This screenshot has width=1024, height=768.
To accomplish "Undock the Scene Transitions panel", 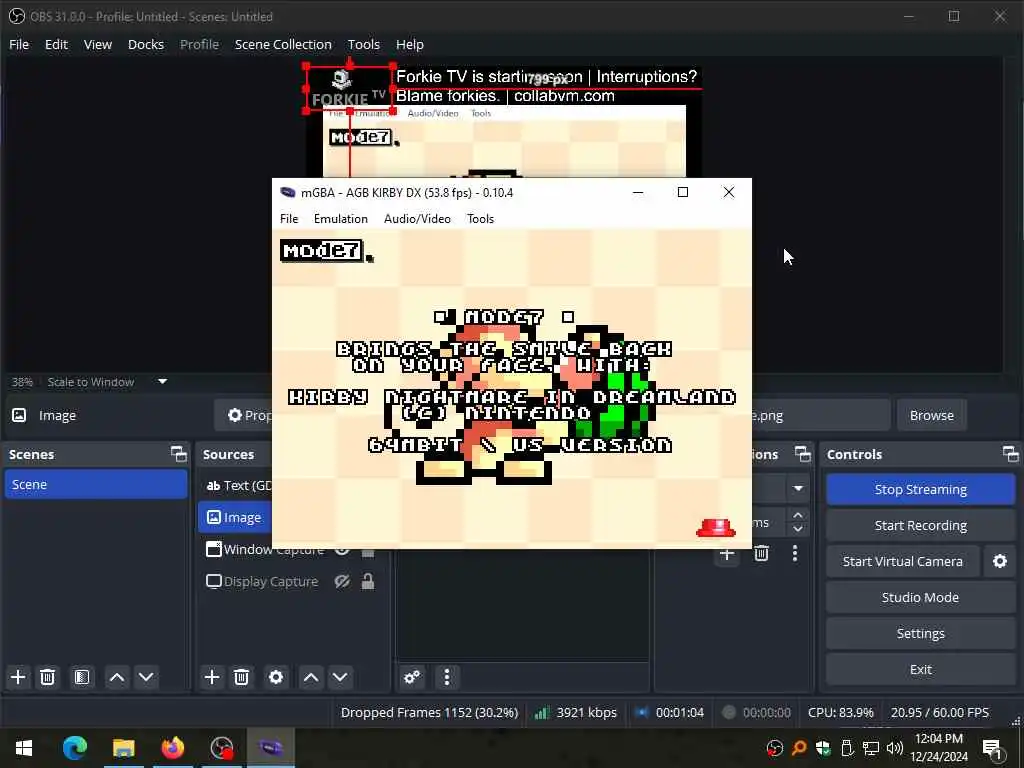I will pyautogui.click(x=803, y=454).
